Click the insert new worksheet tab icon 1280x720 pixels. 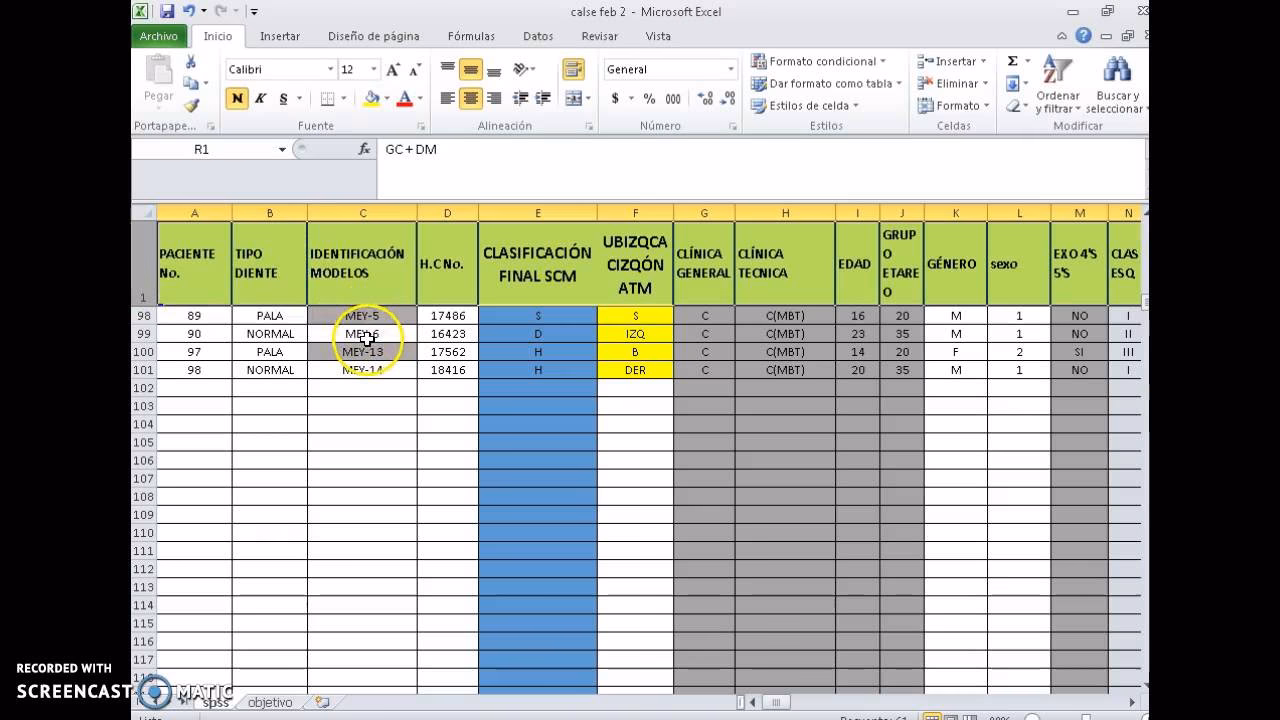tap(322, 702)
